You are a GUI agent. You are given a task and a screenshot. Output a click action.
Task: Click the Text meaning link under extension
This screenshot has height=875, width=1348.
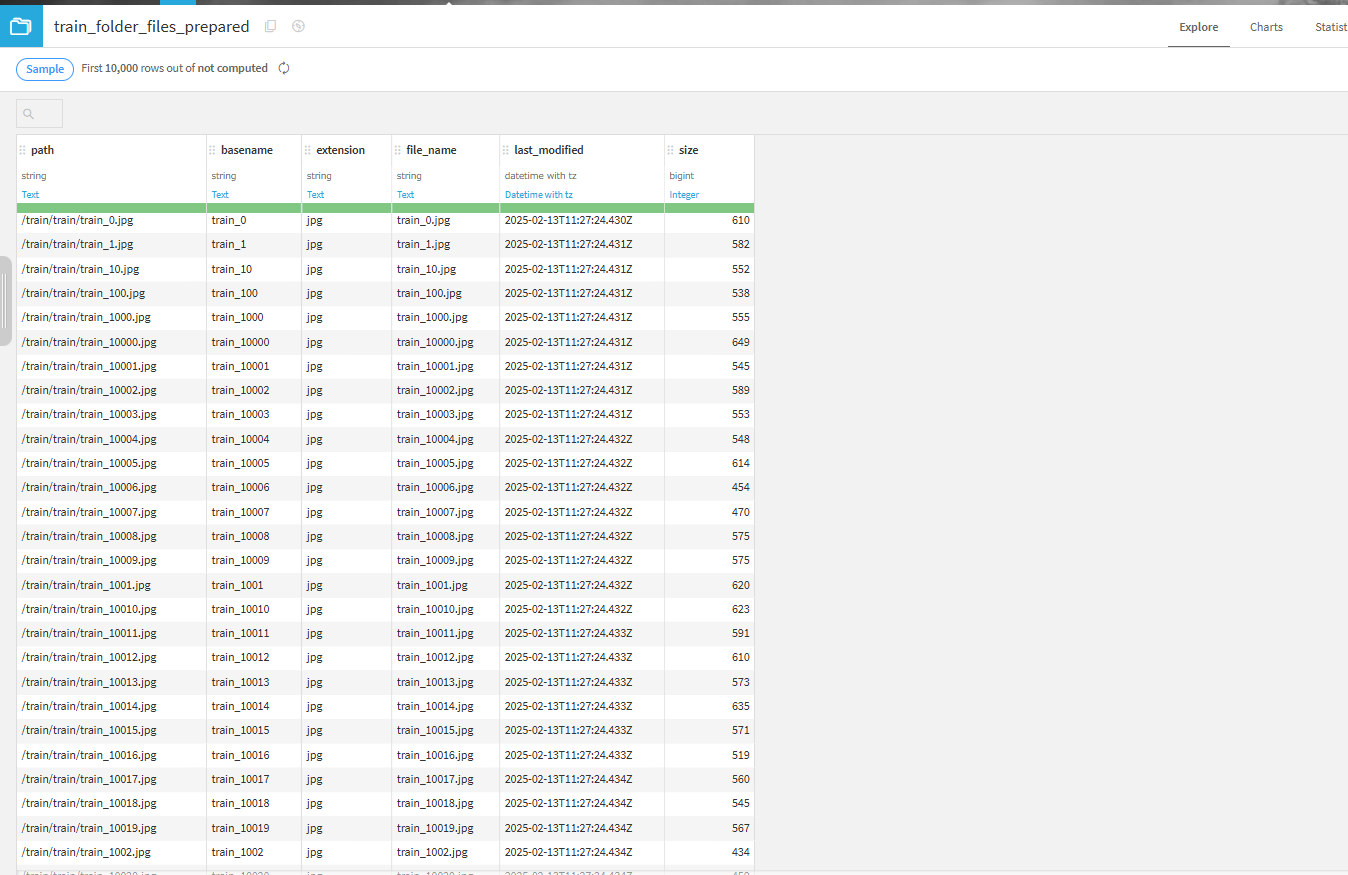coord(315,195)
